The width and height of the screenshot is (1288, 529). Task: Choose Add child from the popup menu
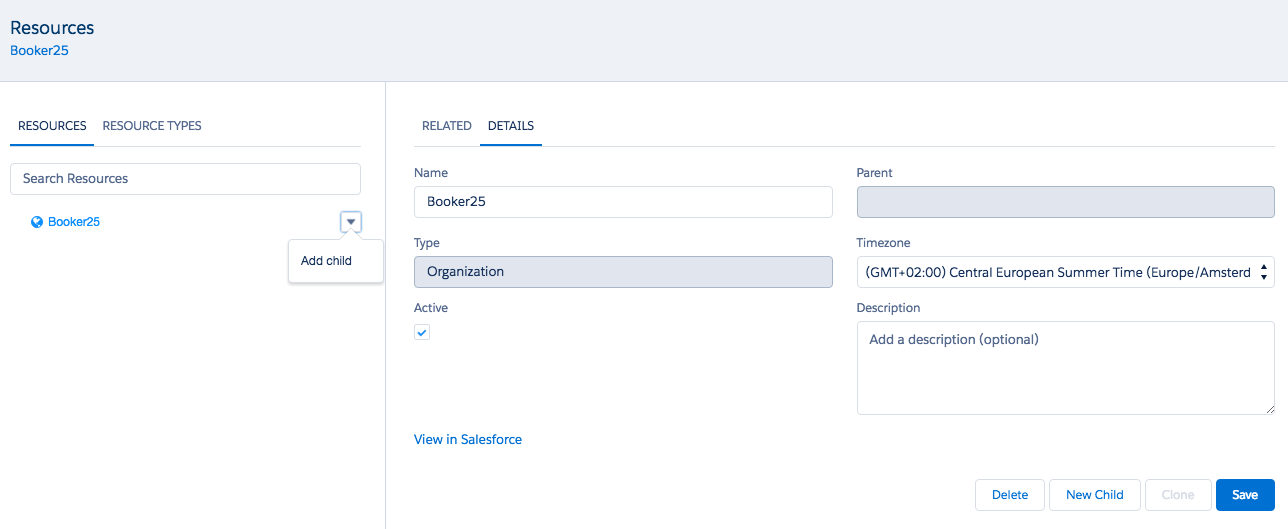click(x=326, y=261)
